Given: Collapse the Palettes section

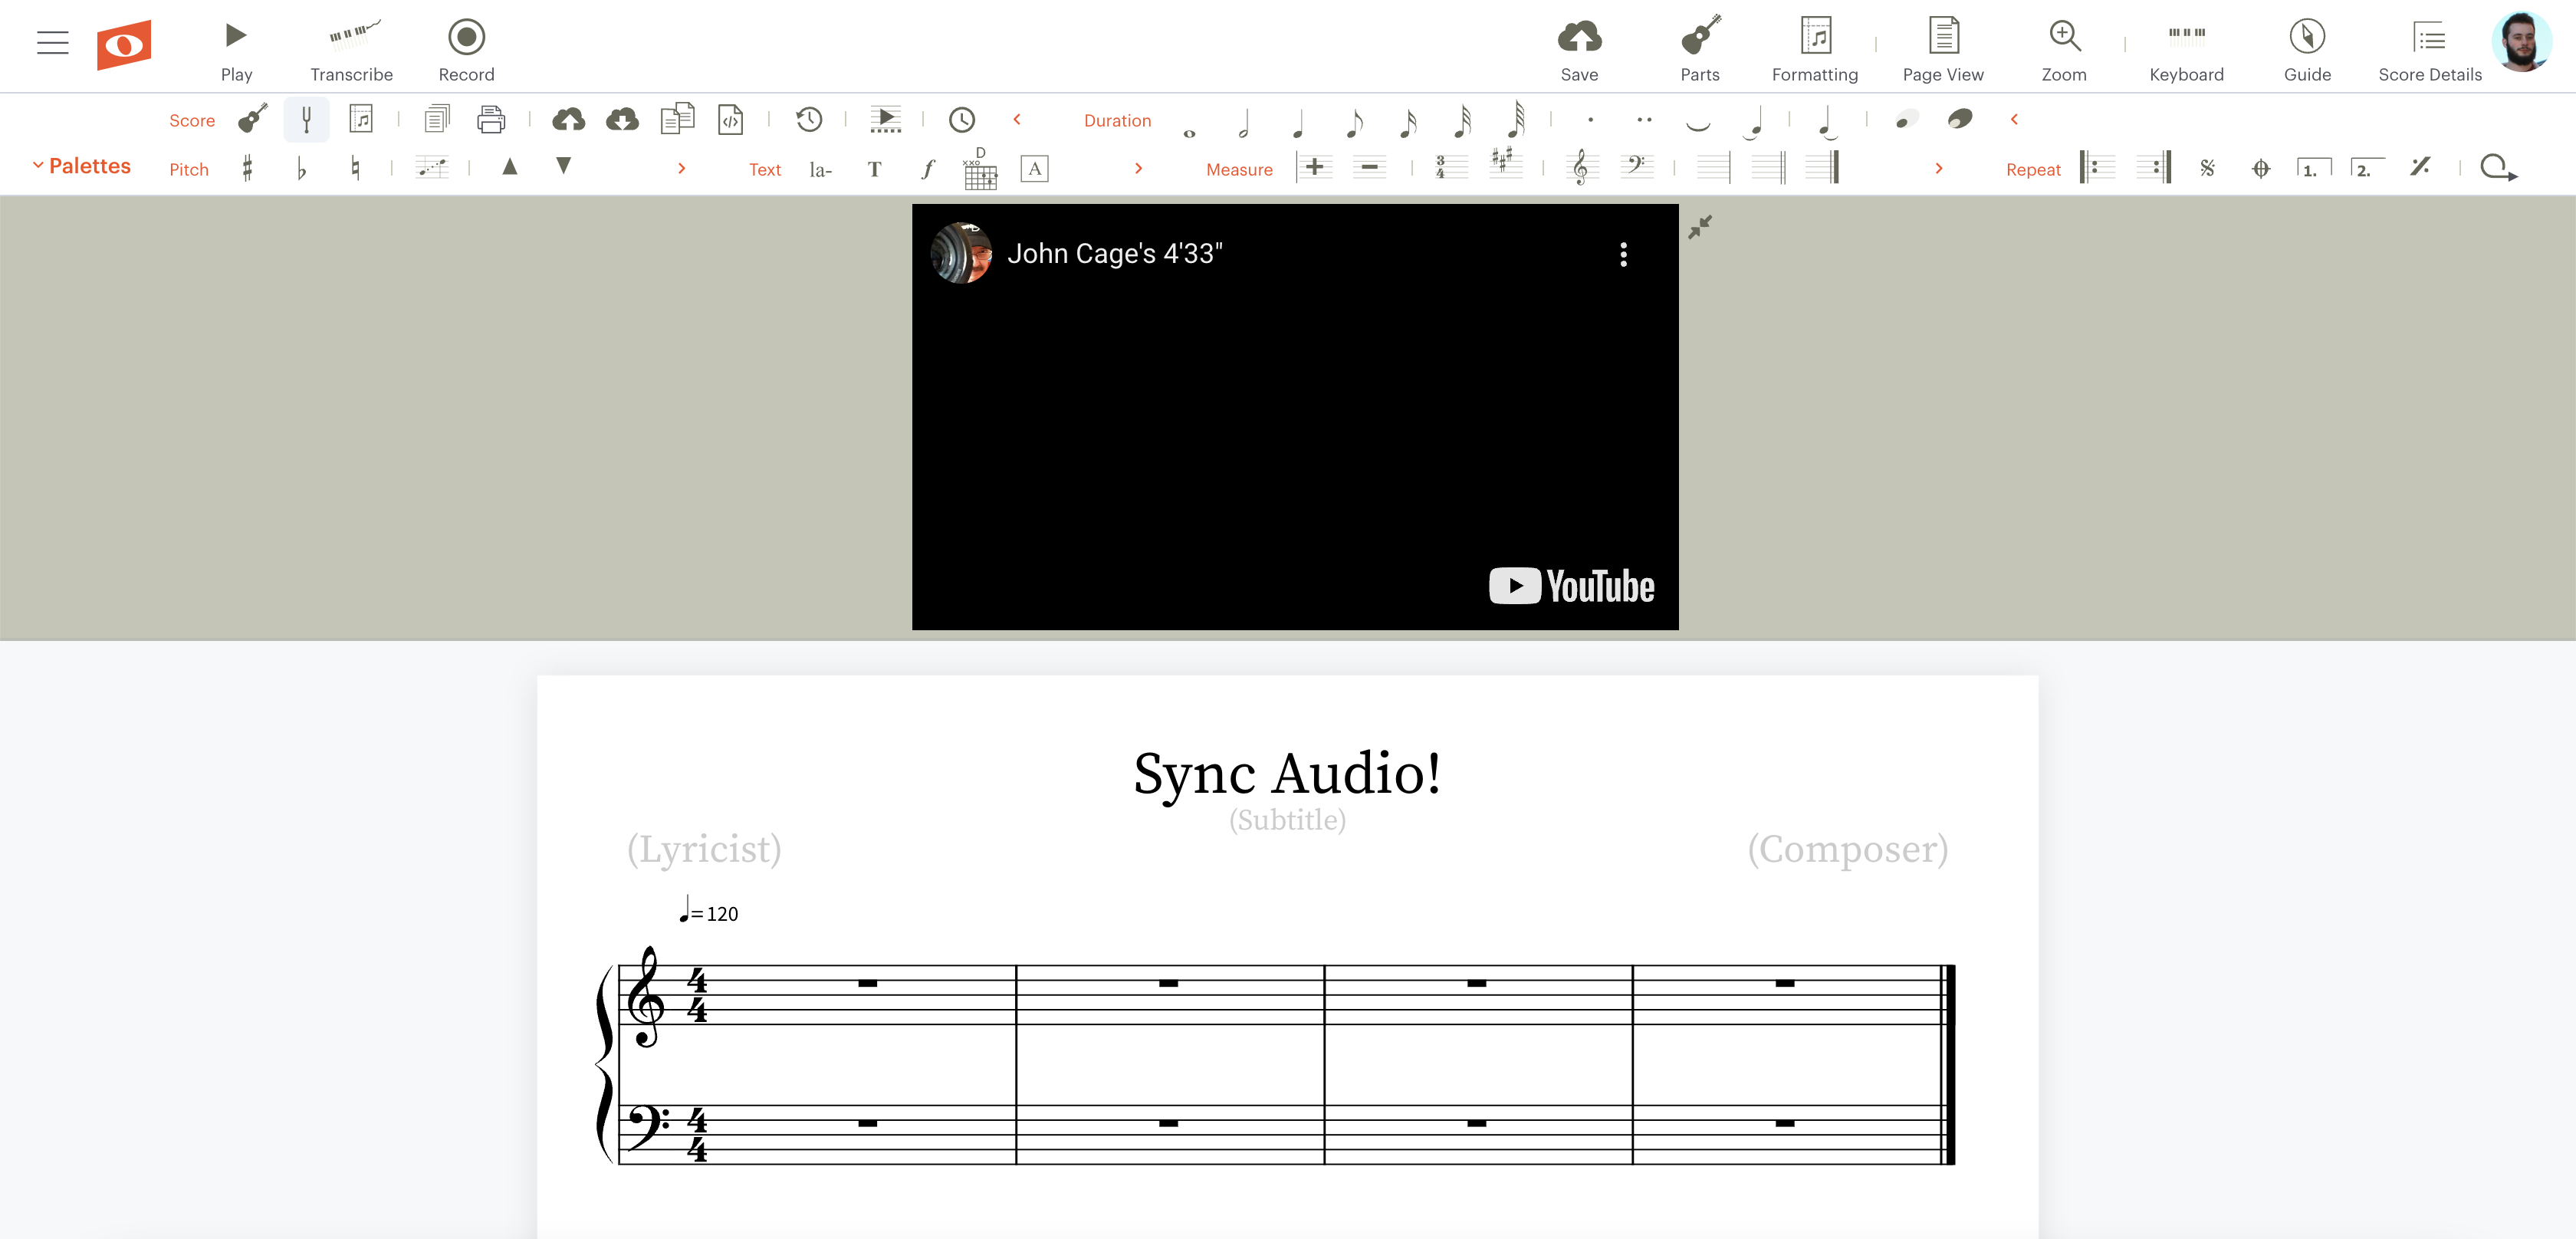Looking at the screenshot, I should (81, 166).
